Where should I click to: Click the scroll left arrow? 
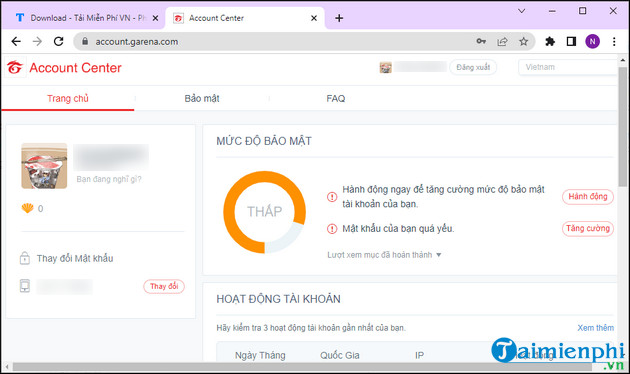(x=7, y=367)
